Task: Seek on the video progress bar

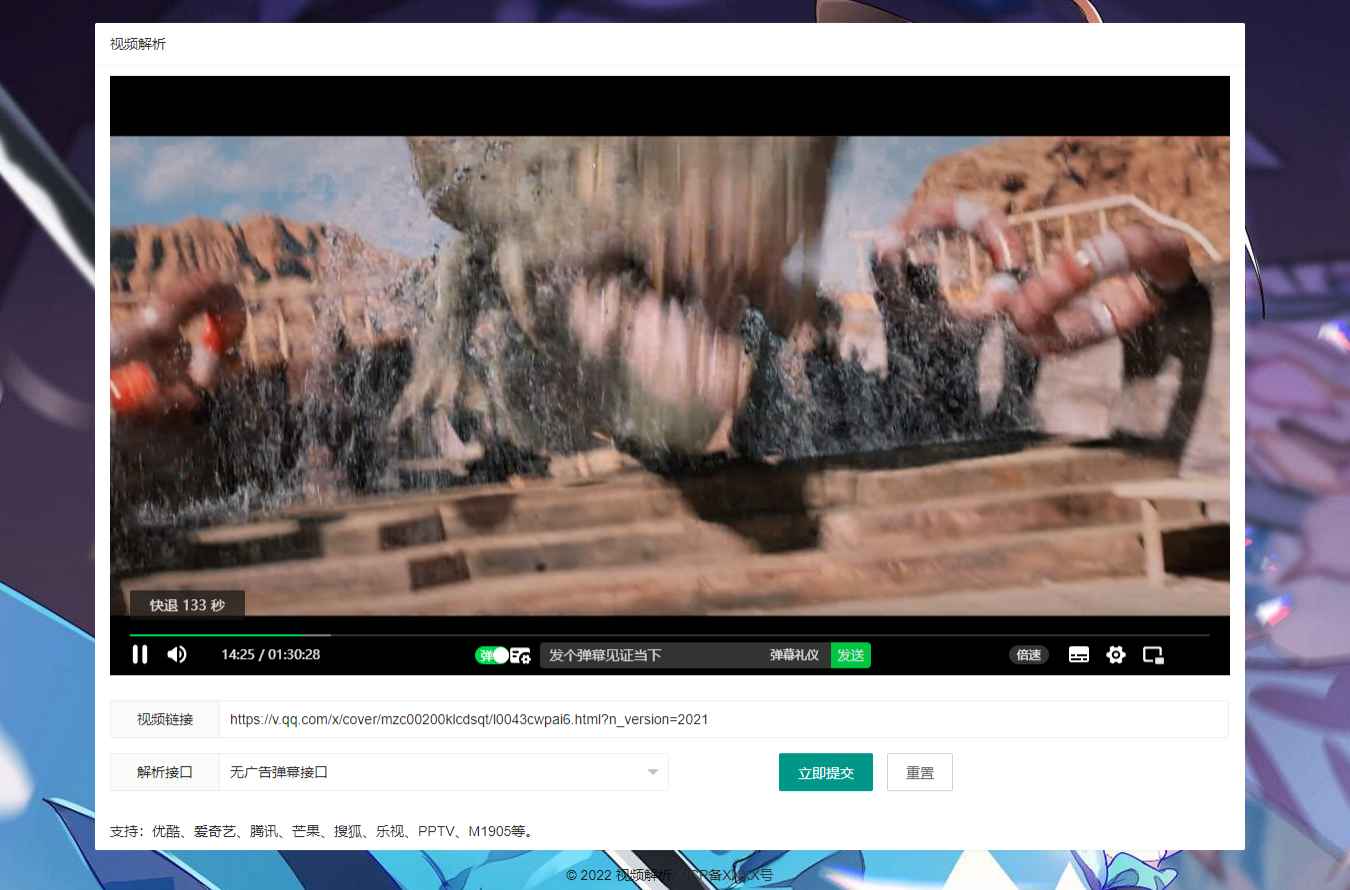Action: (669, 635)
